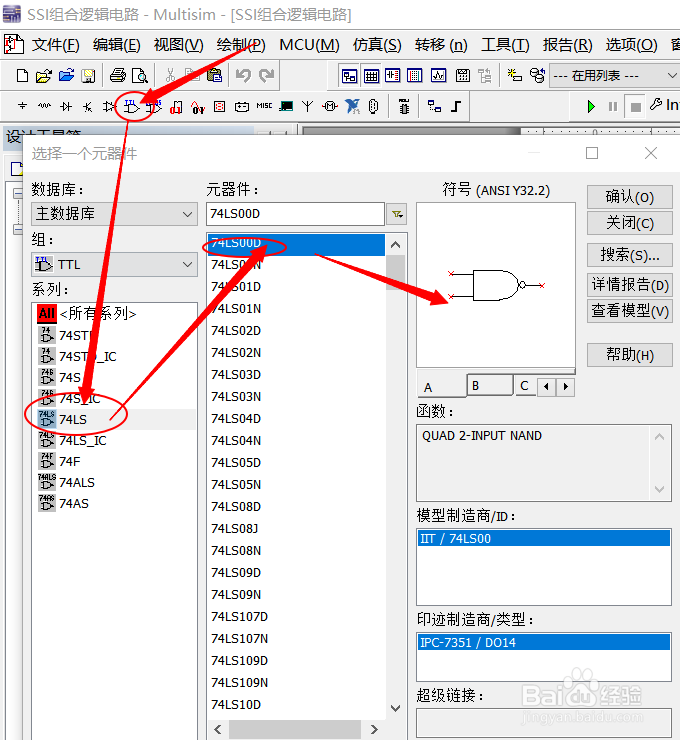This screenshot has height=740, width=680.
Task: Place a bus with the bus icon
Action: pyautogui.click(x=456, y=106)
